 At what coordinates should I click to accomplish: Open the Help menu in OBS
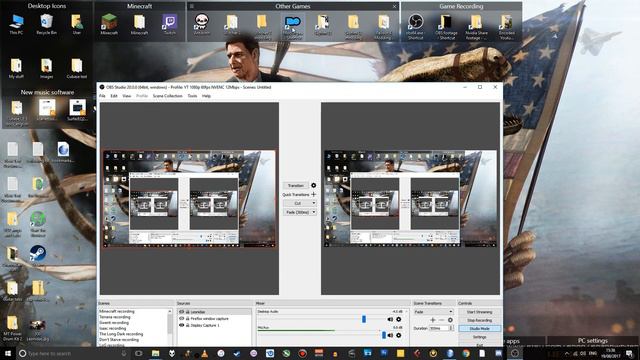(207, 96)
